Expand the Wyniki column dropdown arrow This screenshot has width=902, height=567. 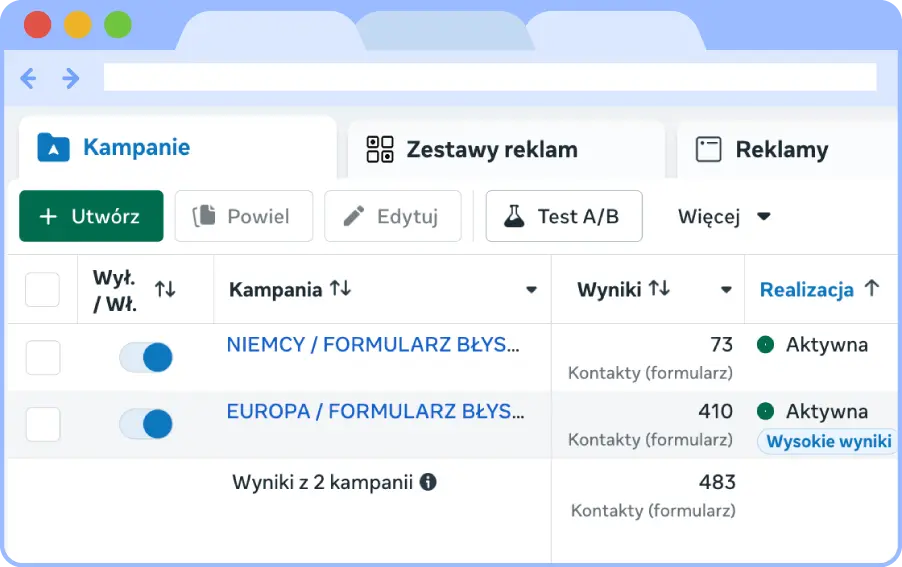pos(727,291)
